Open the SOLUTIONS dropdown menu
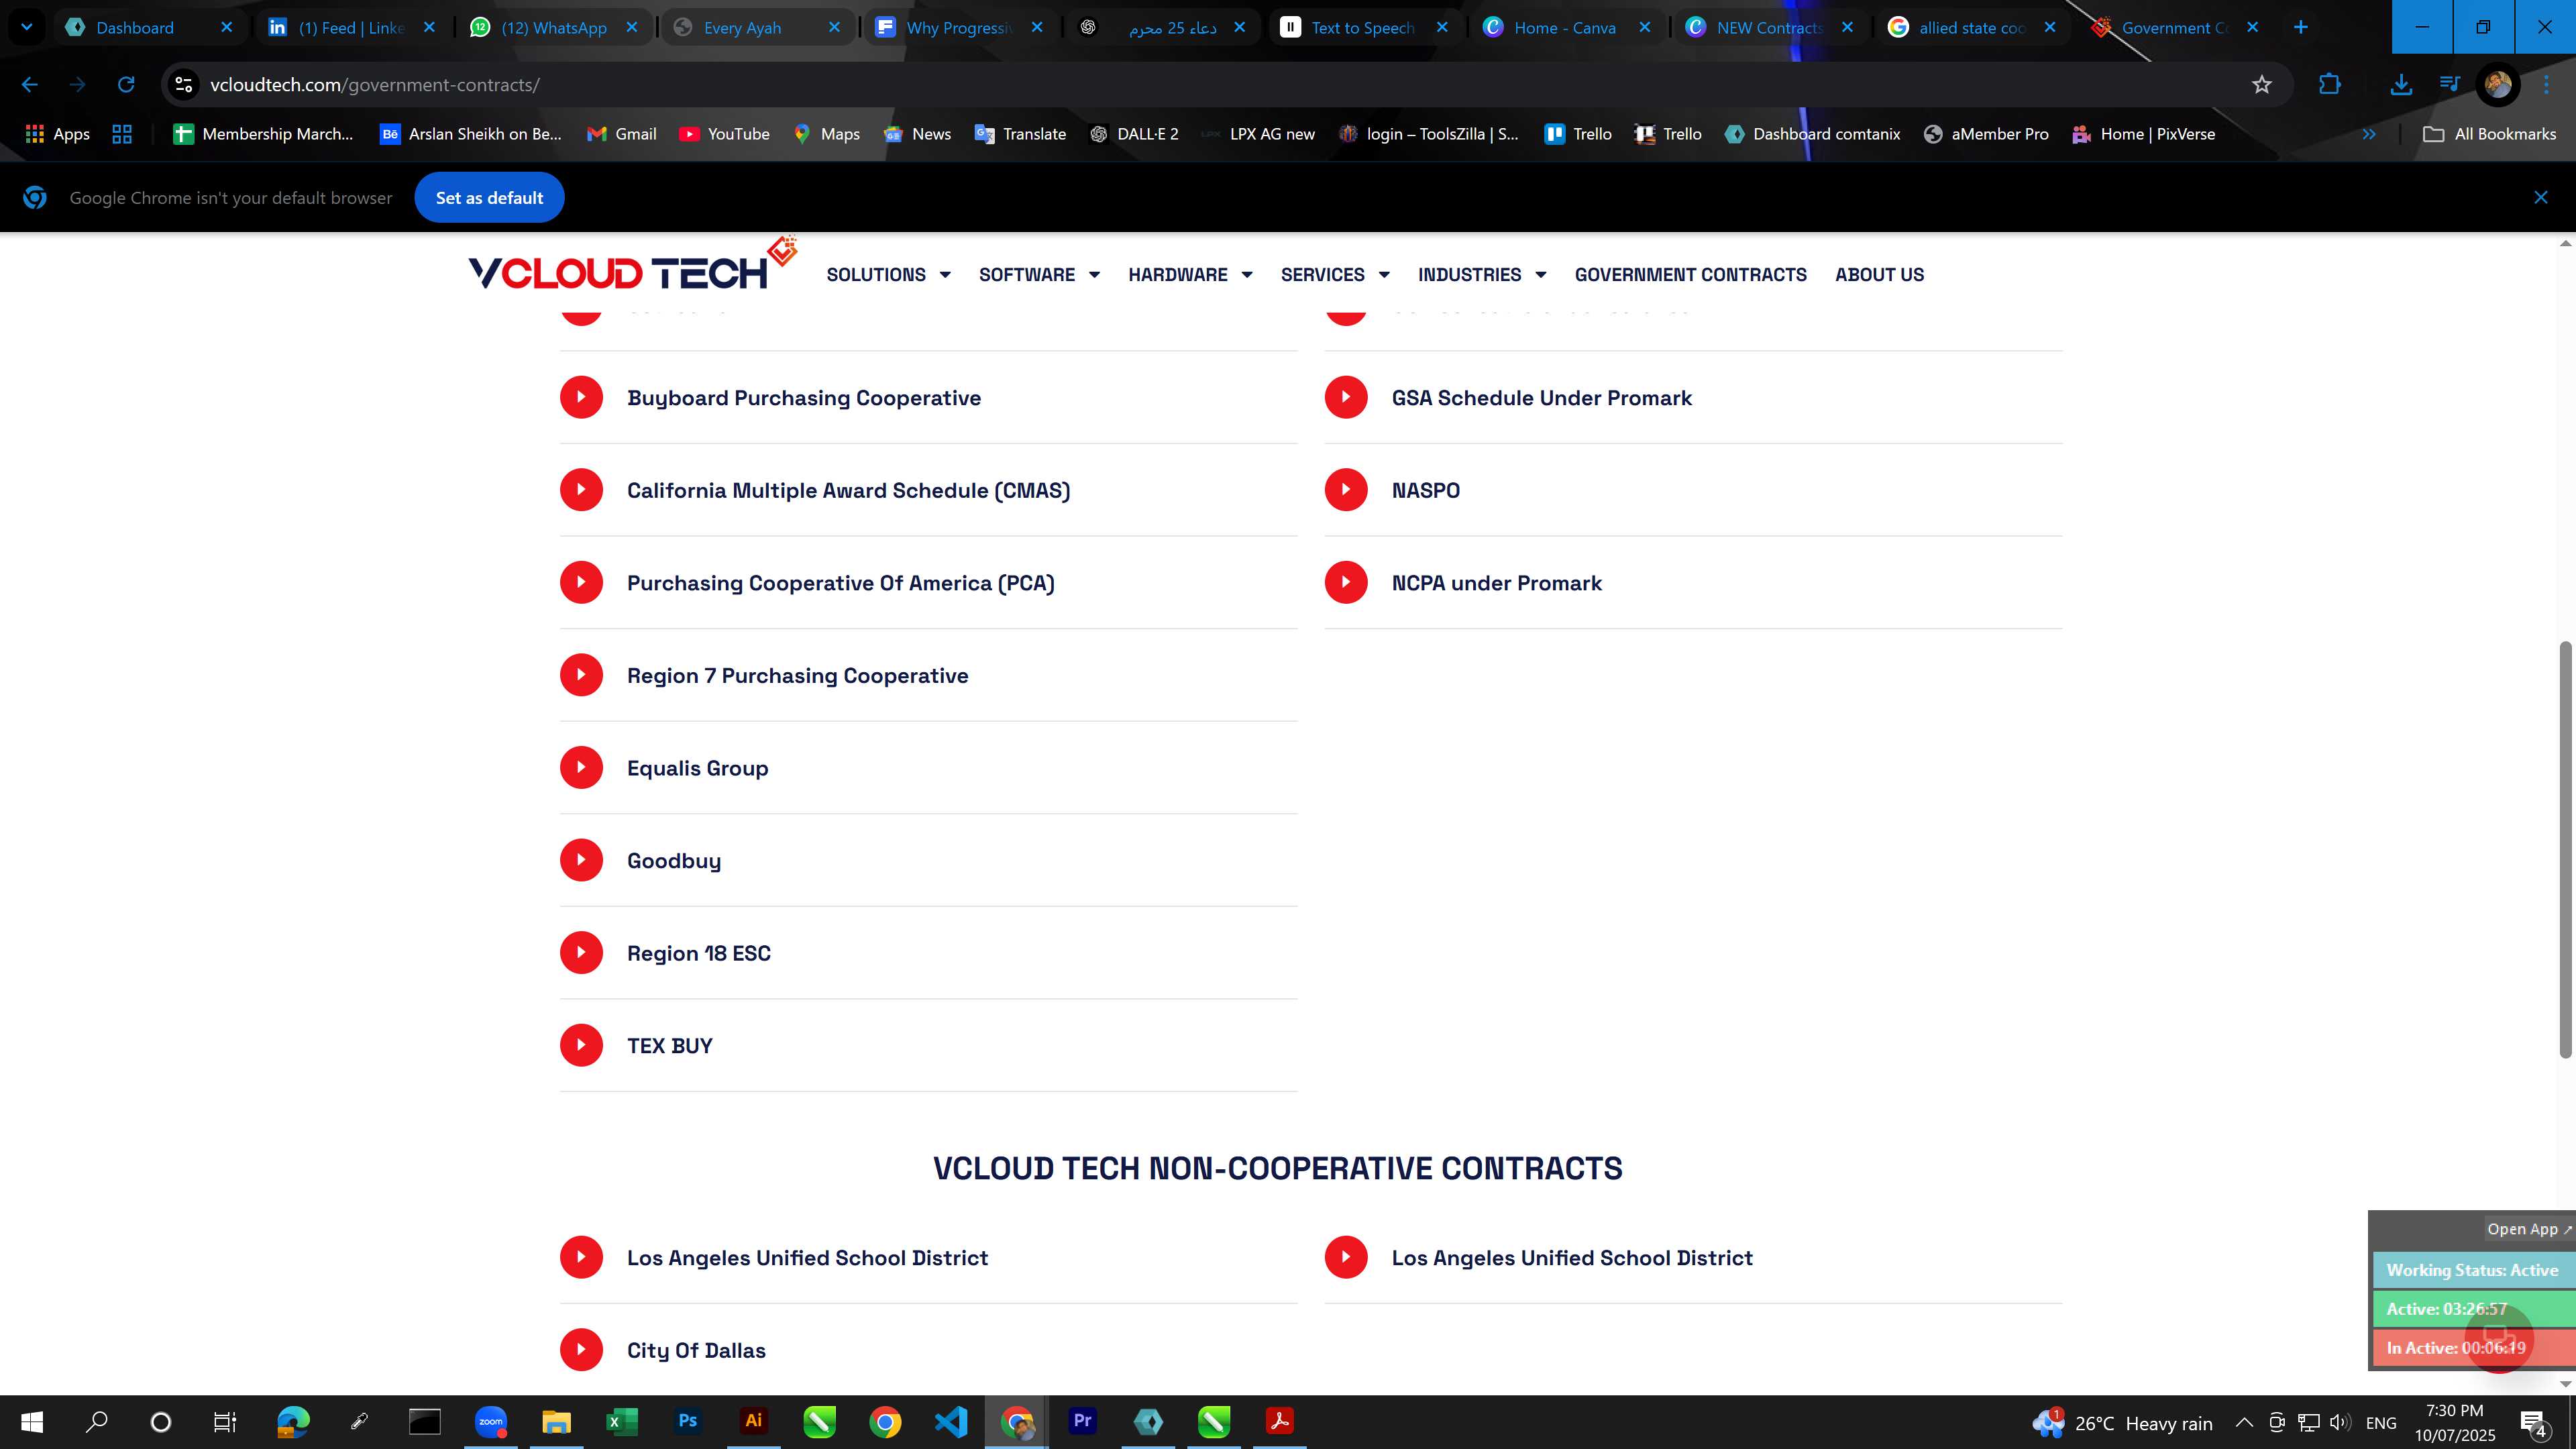The height and width of the screenshot is (1449, 2576). click(888, 274)
